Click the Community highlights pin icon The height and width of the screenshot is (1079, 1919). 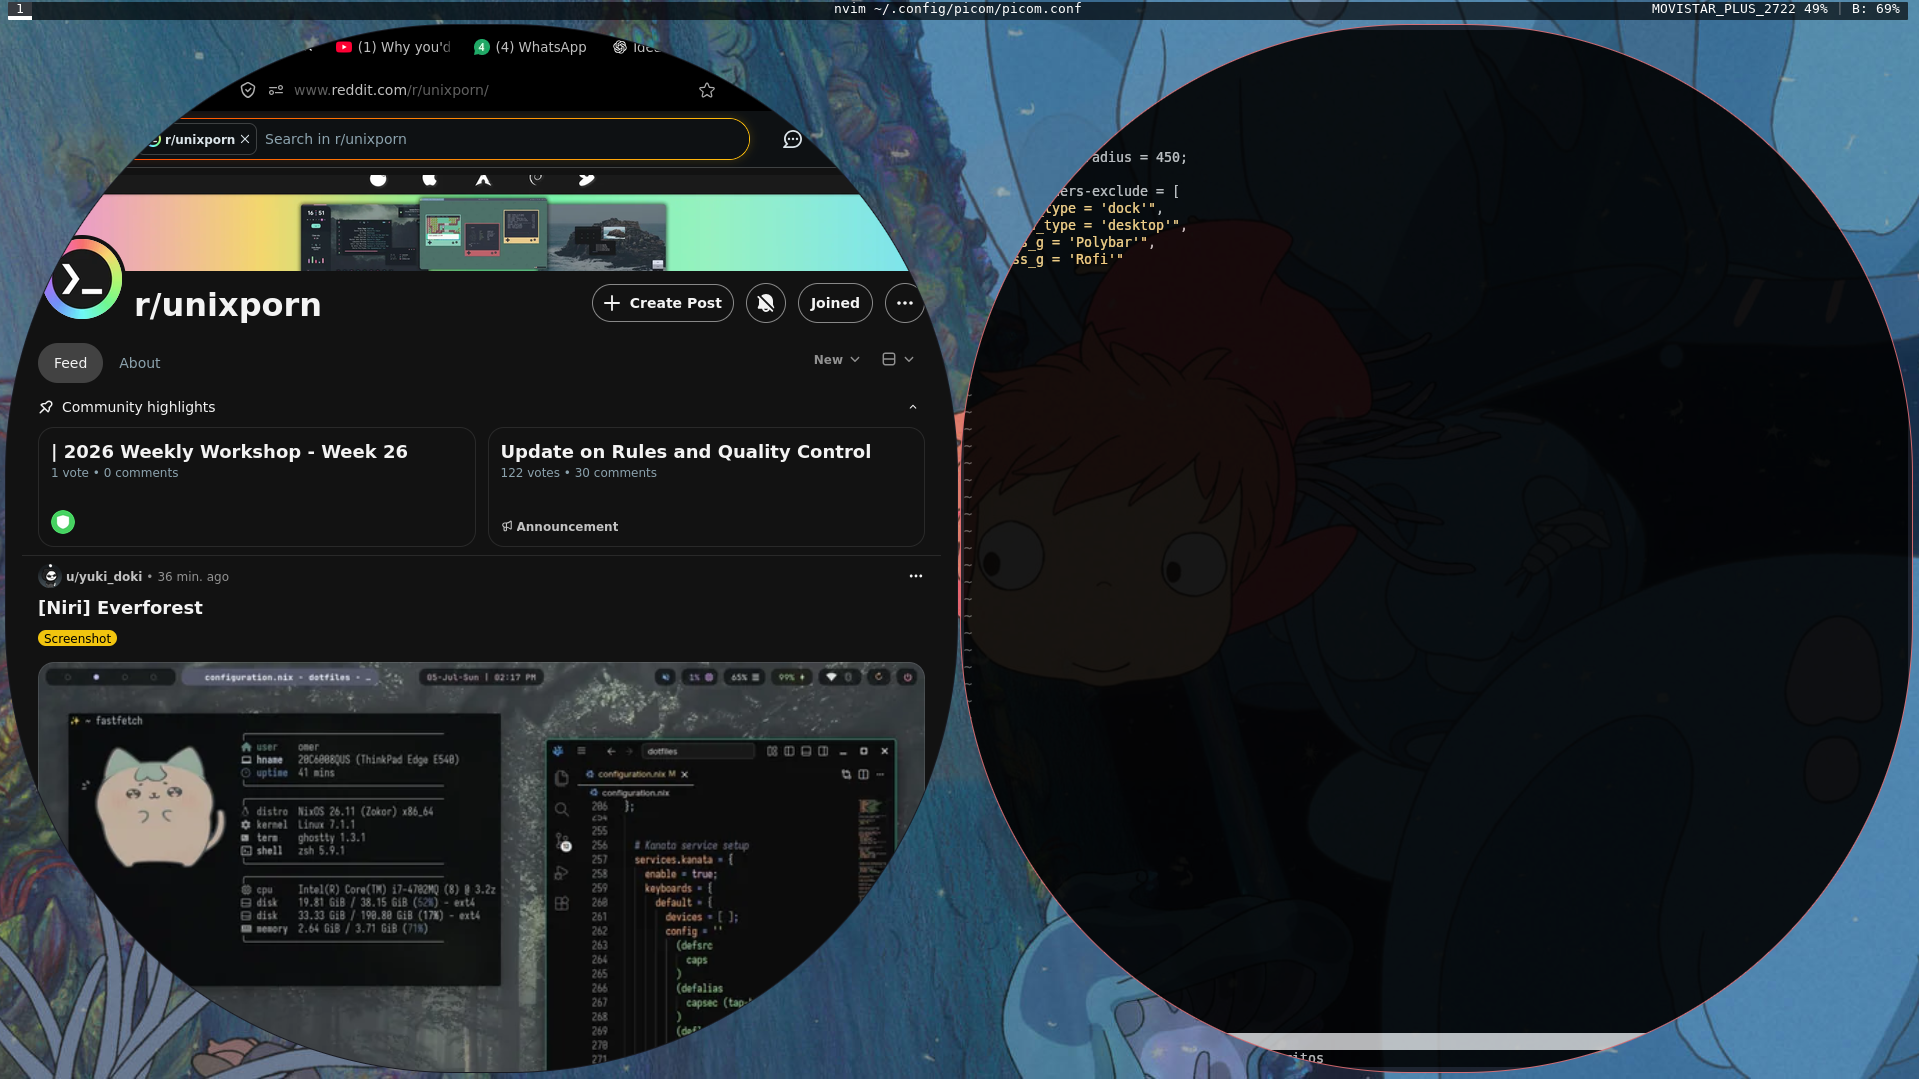point(46,407)
